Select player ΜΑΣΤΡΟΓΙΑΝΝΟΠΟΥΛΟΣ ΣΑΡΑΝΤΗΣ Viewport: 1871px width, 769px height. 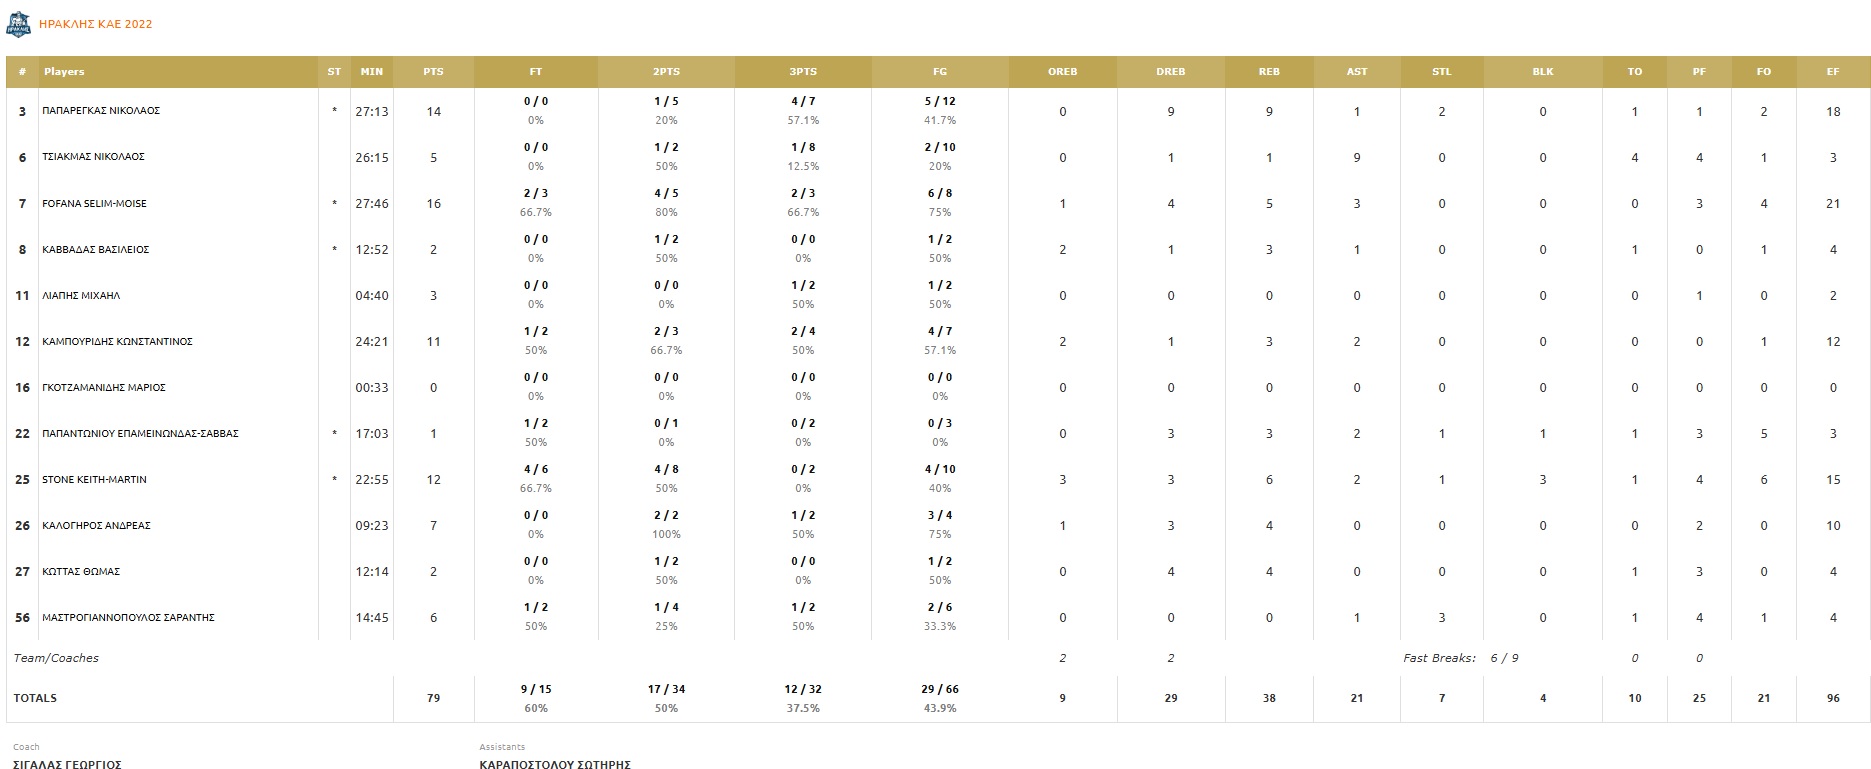click(128, 618)
